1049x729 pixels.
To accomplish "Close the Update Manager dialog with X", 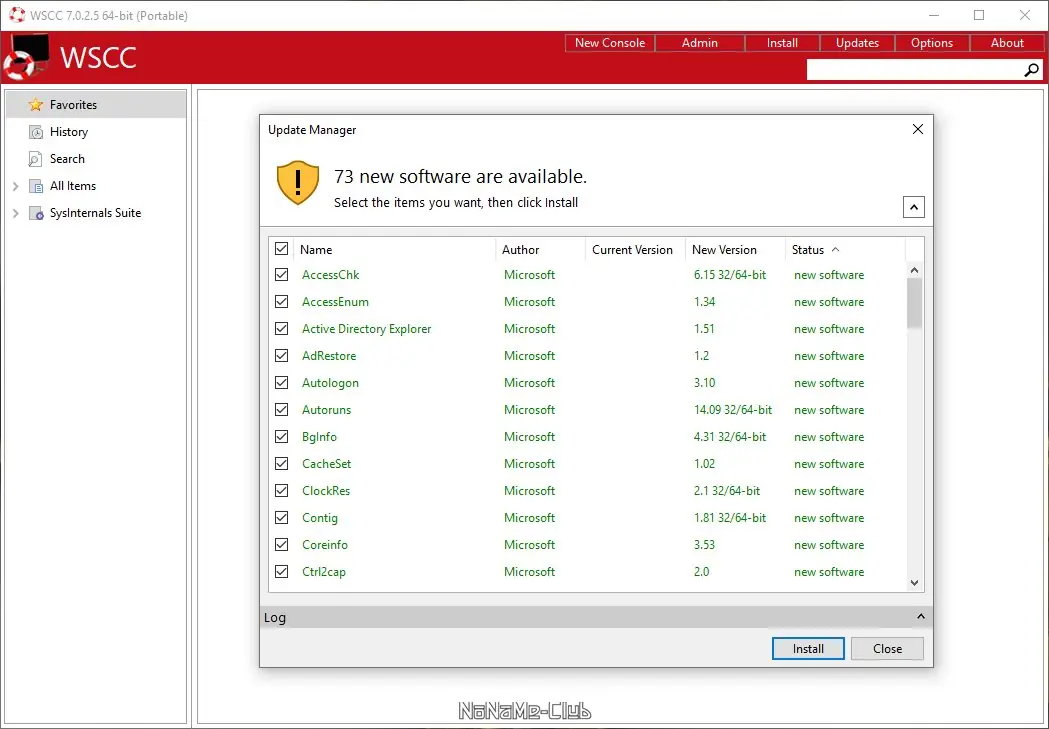I will [918, 129].
